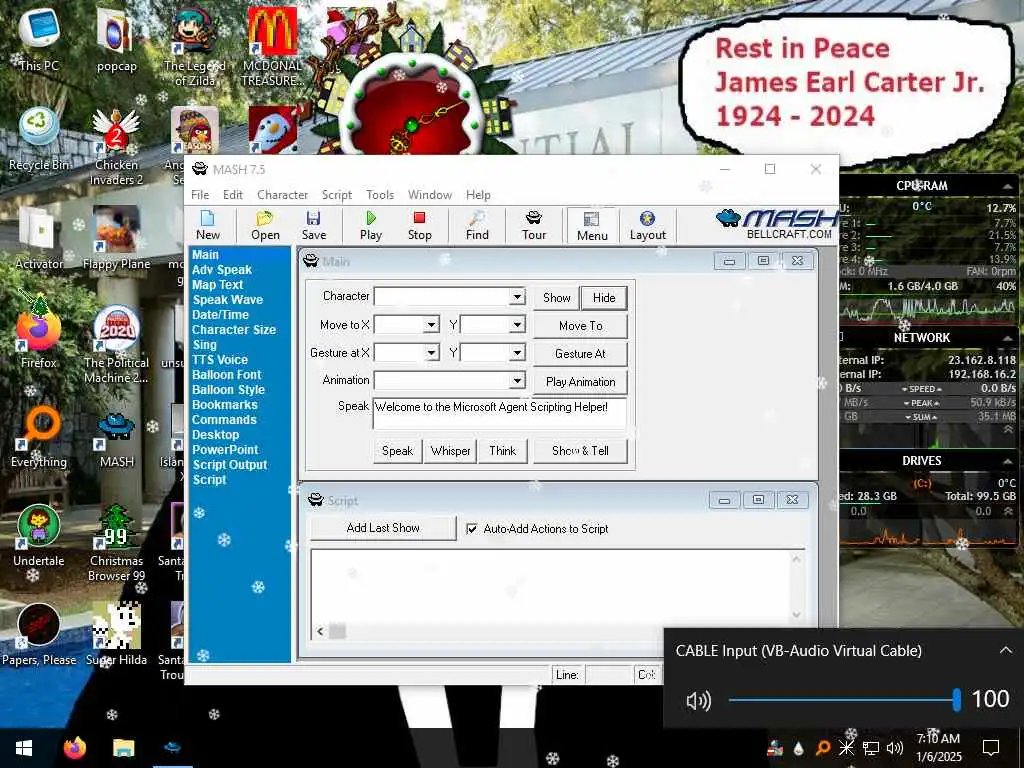1024x768 pixels.
Task: Select the Everything search desktop shortcut
Action: pyautogui.click(x=39, y=436)
